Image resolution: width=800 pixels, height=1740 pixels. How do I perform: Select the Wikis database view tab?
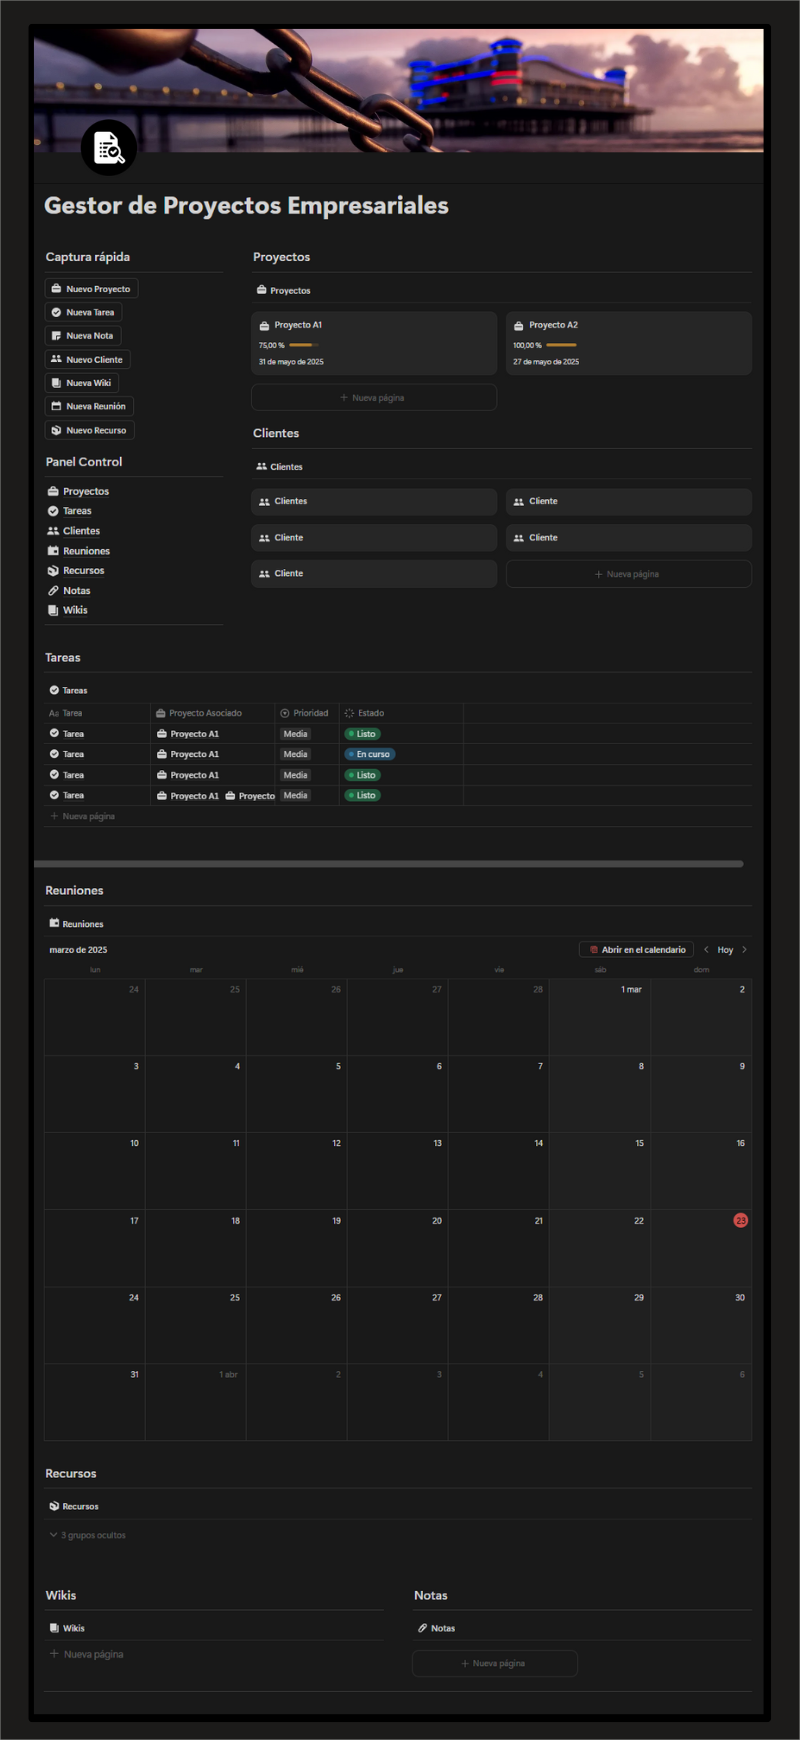[67, 1629]
